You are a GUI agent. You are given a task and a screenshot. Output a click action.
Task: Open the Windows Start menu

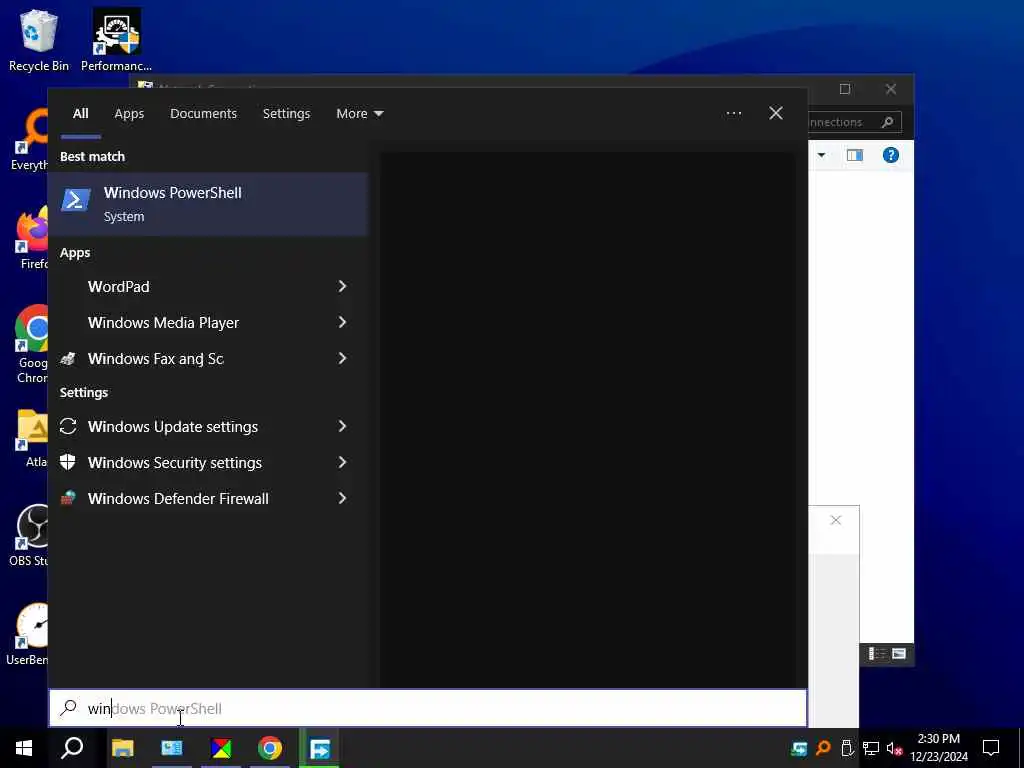pos(24,748)
